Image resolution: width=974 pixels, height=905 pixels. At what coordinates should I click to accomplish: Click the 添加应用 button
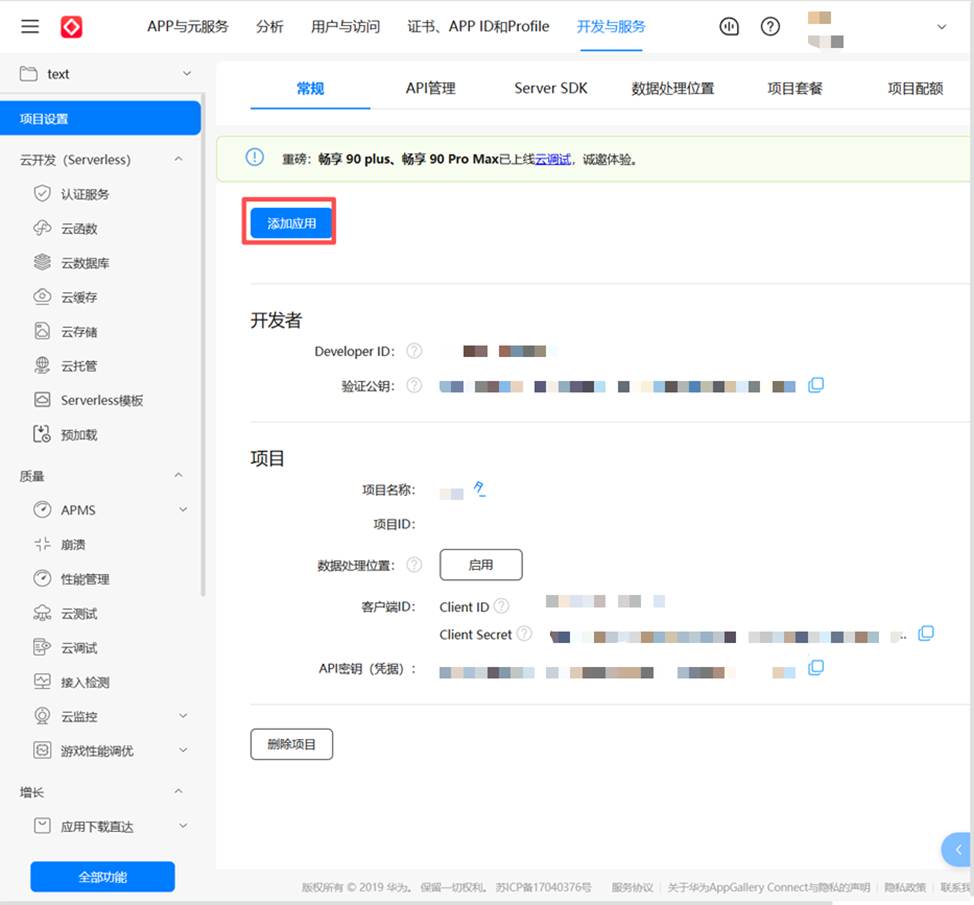pyautogui.click(x=291, y=223)
